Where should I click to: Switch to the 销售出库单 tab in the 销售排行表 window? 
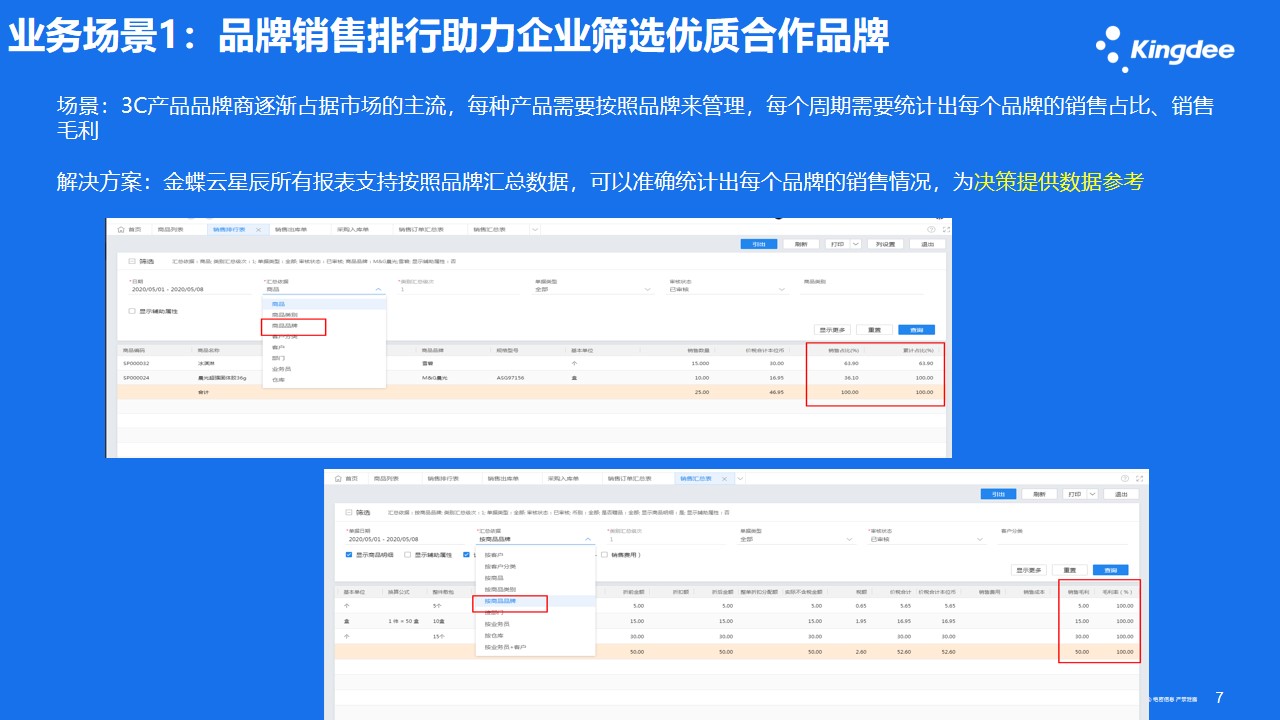coord(291,230)
